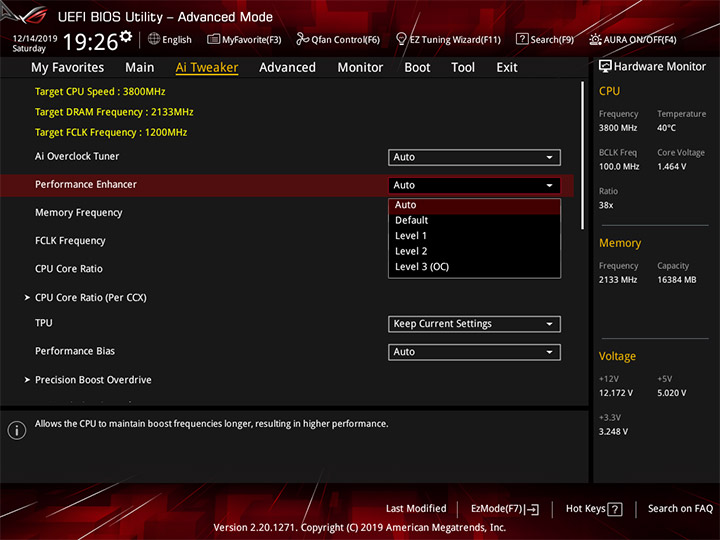
Task: Open Search on FAQ link
Action: [680, 509]
